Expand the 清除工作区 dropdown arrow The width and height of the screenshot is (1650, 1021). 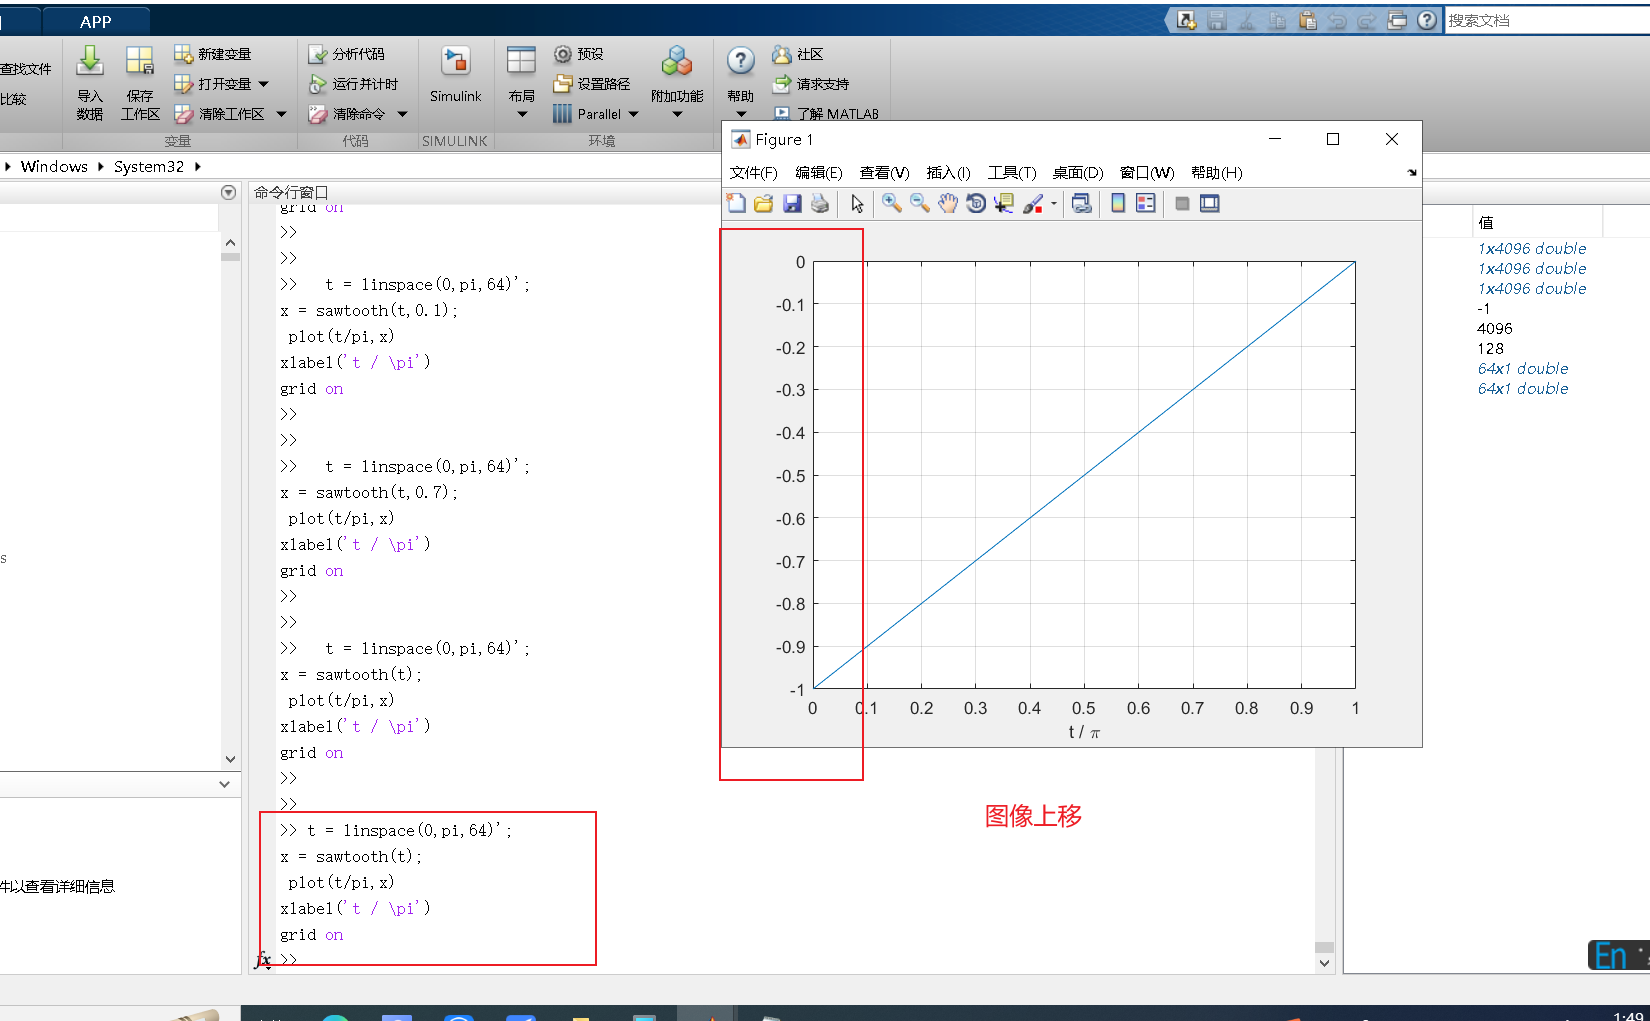281,114
